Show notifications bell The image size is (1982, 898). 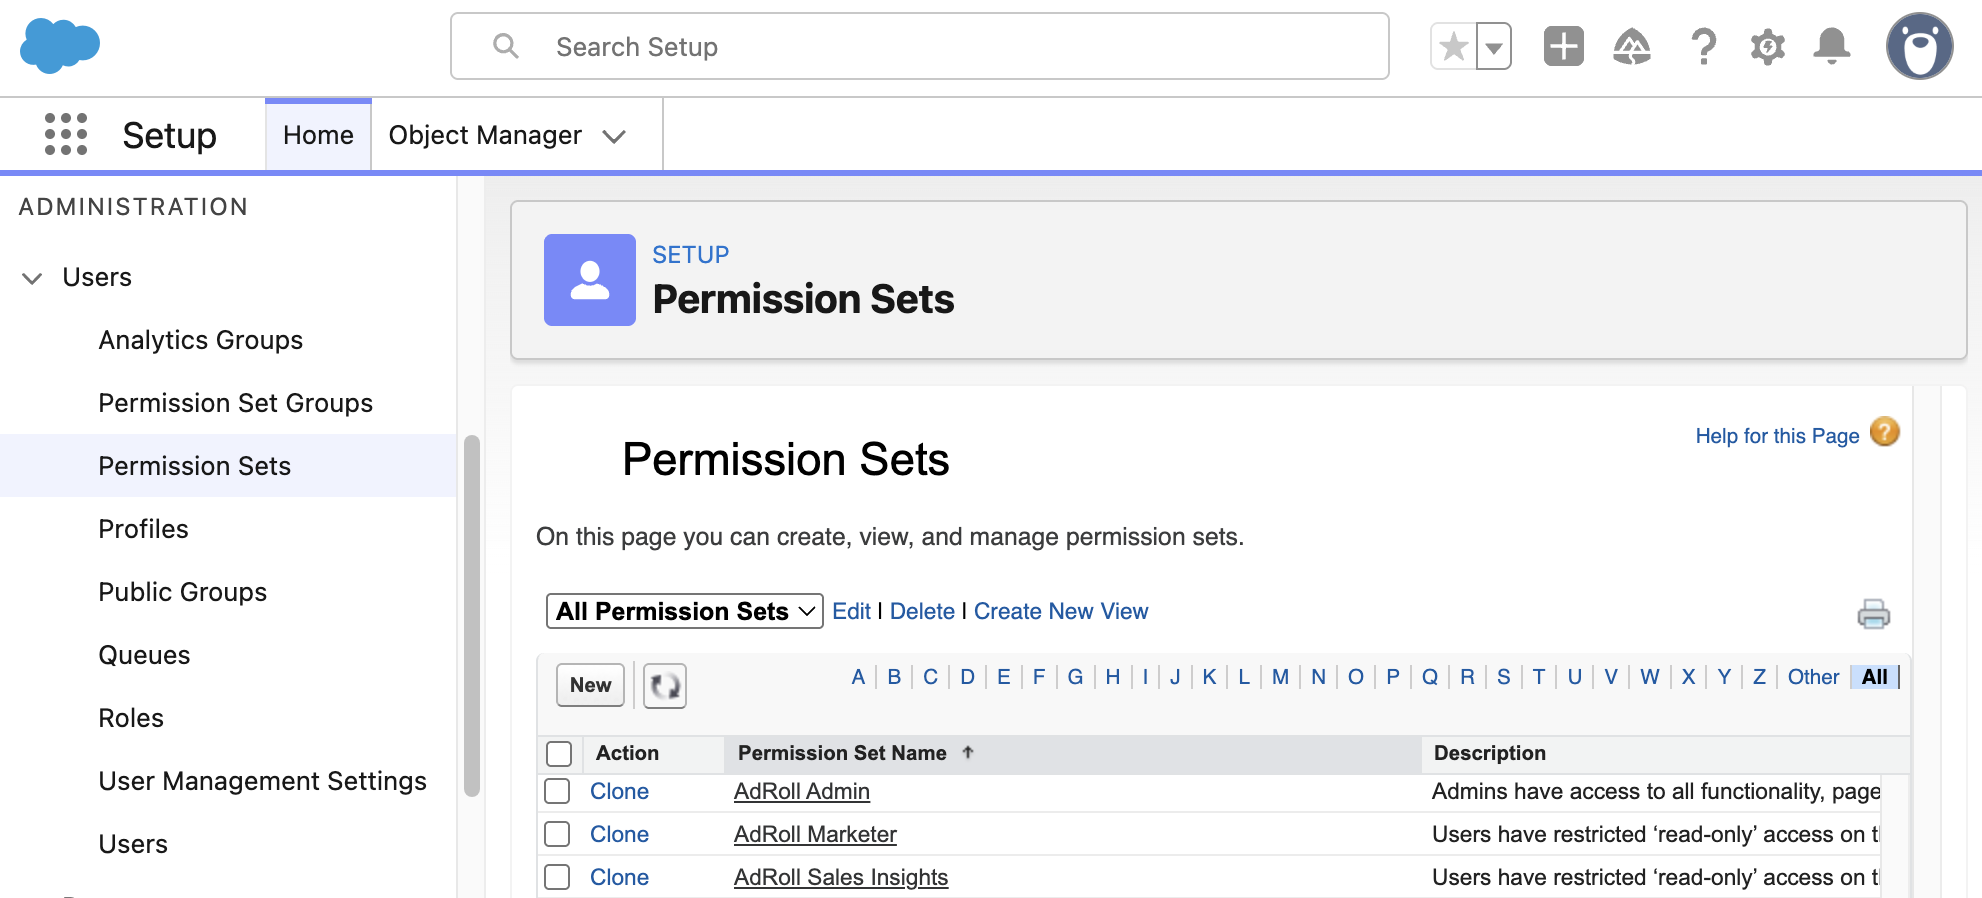pos(1832,46)
